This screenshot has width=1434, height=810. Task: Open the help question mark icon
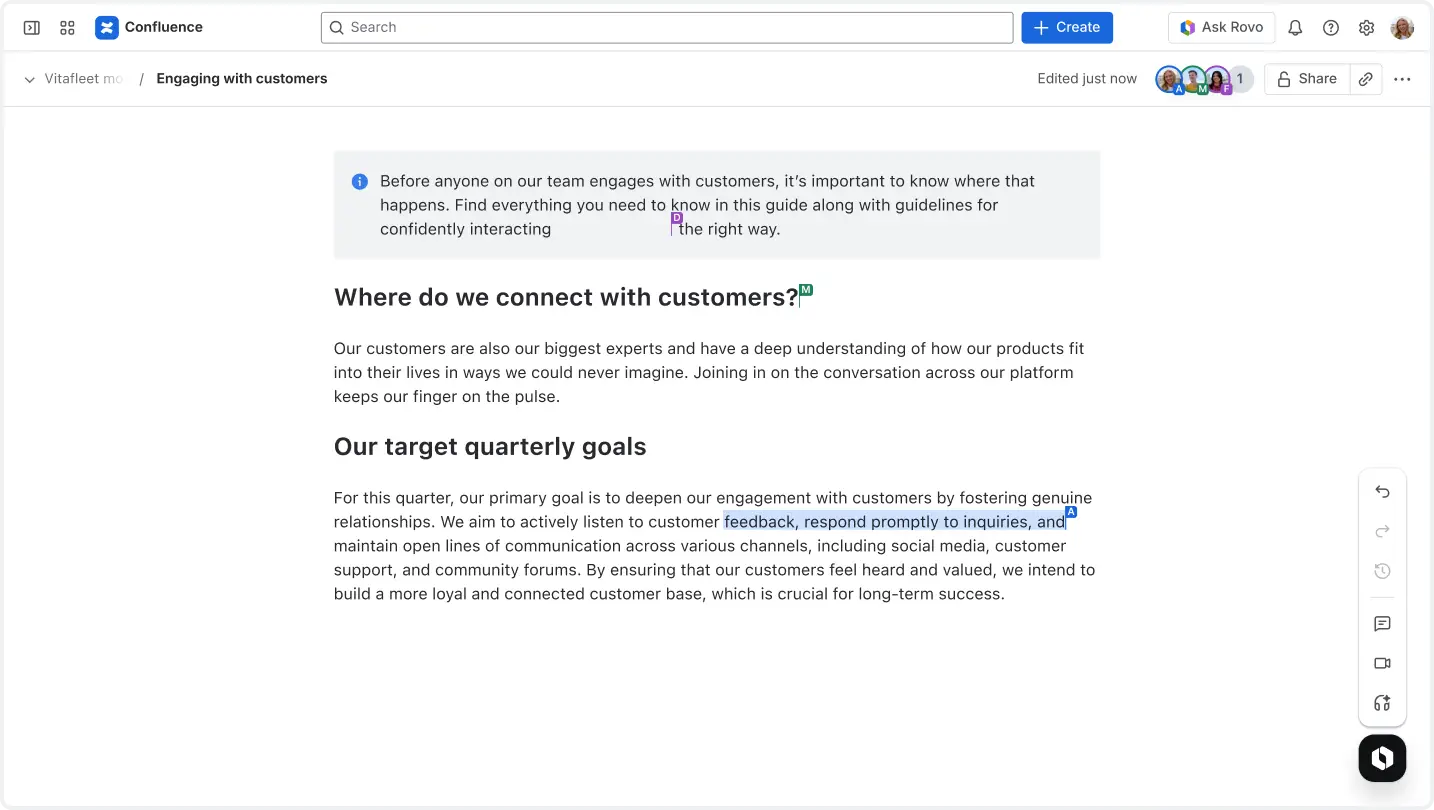[1331, 28]
